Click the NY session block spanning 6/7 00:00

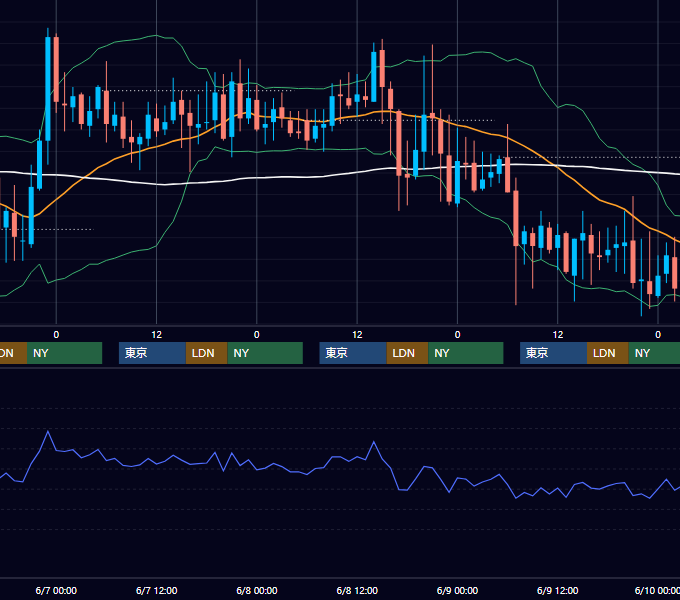click(64, 353)
